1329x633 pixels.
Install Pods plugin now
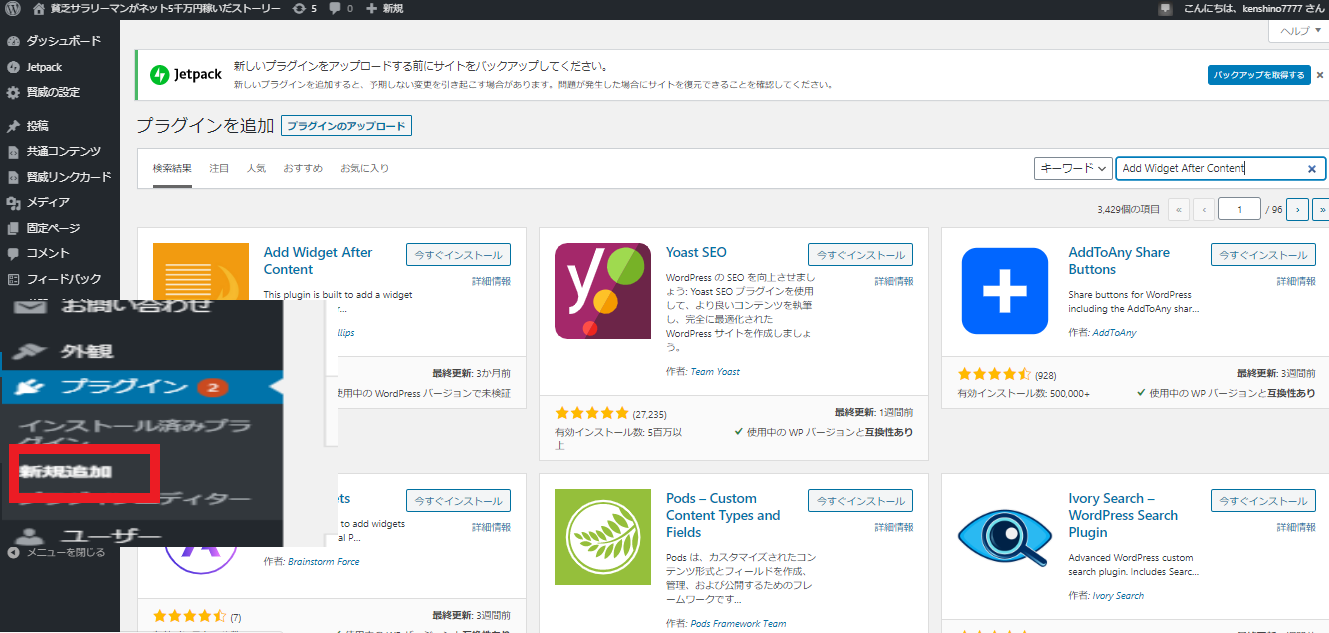pyautogui.click(x=861, y=501)
